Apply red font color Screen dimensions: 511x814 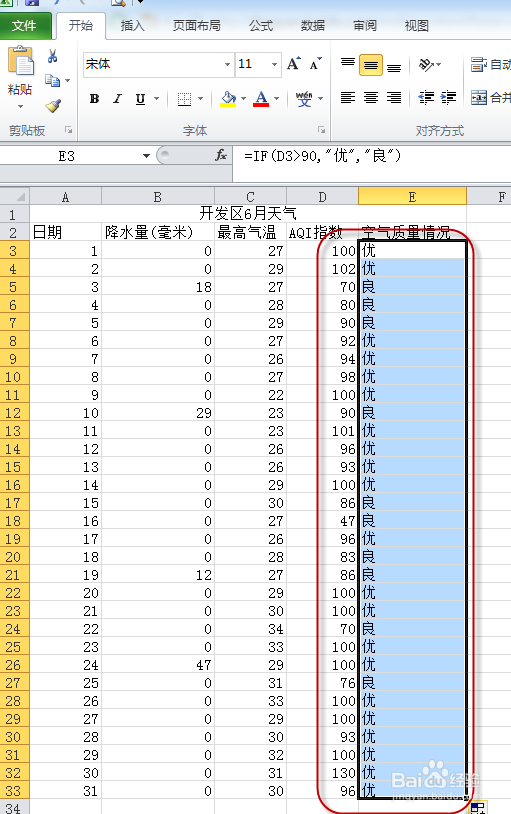coord(261,99)
